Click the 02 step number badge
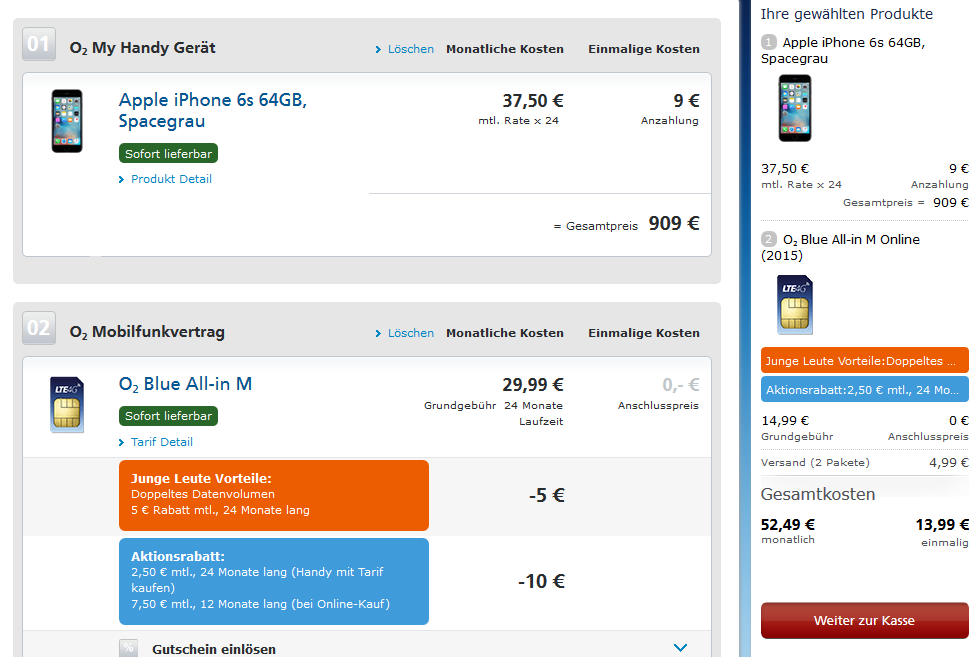The width and height of the screenshot is (976, 657). pyautogui.click(x=39, y=328)
